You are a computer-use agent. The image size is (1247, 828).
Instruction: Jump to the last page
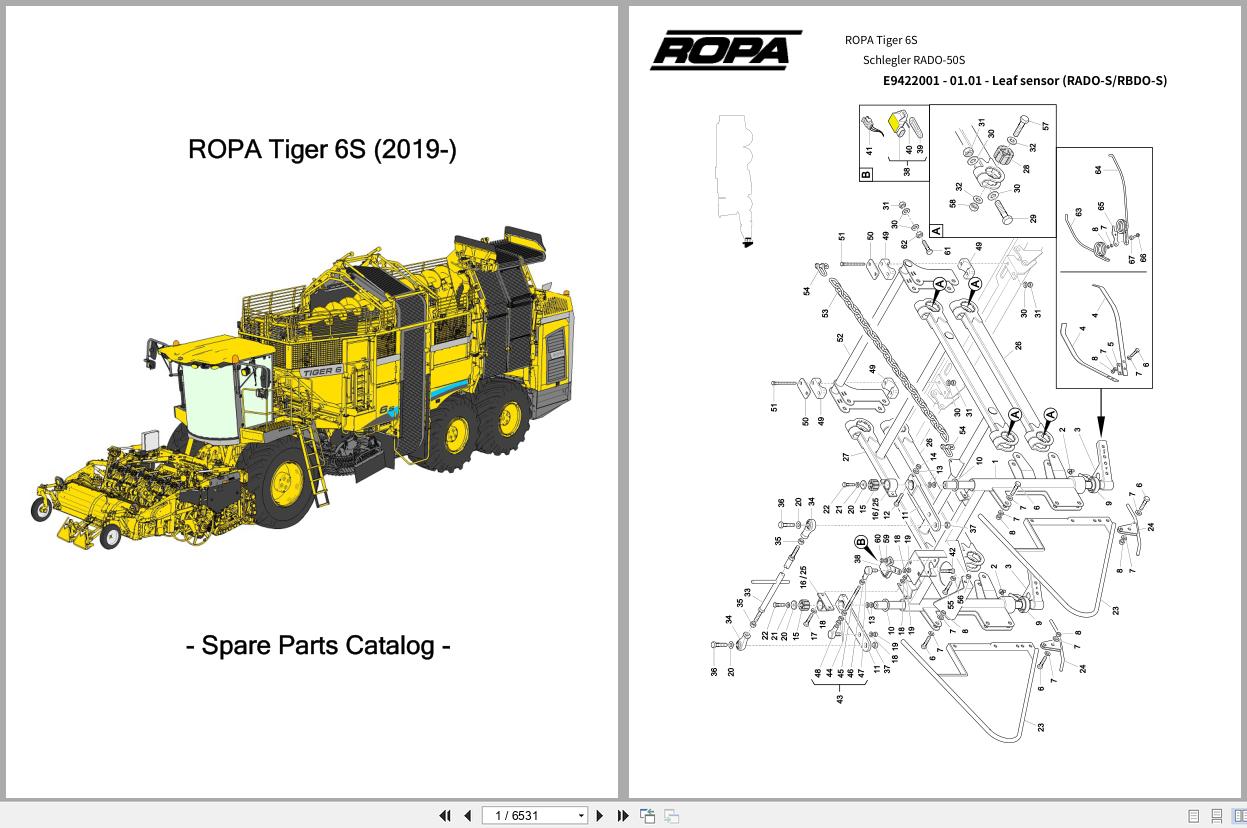point(623,816)
